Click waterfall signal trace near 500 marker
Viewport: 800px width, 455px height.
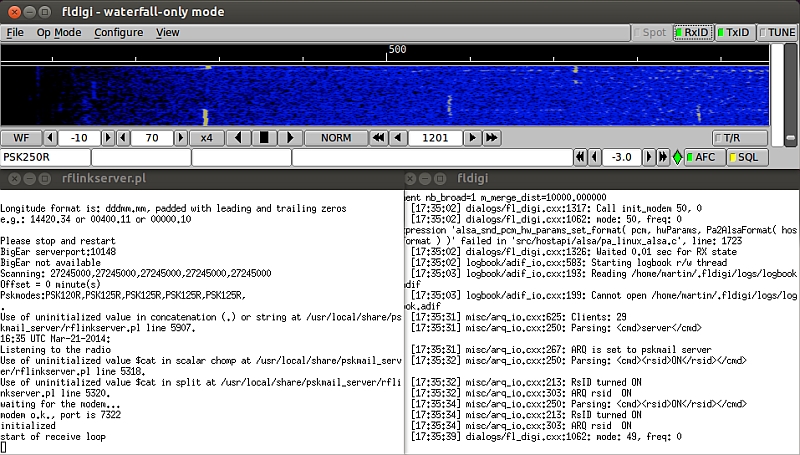coord(449,106)
